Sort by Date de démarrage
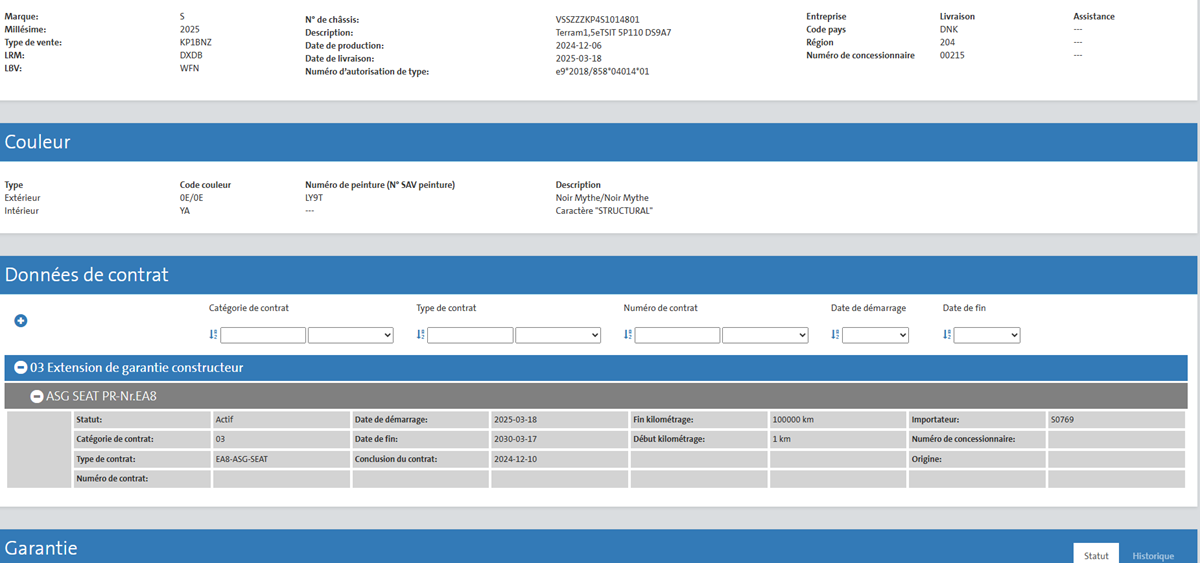Viewport: 1200px width, 563px height. point(835,335)
